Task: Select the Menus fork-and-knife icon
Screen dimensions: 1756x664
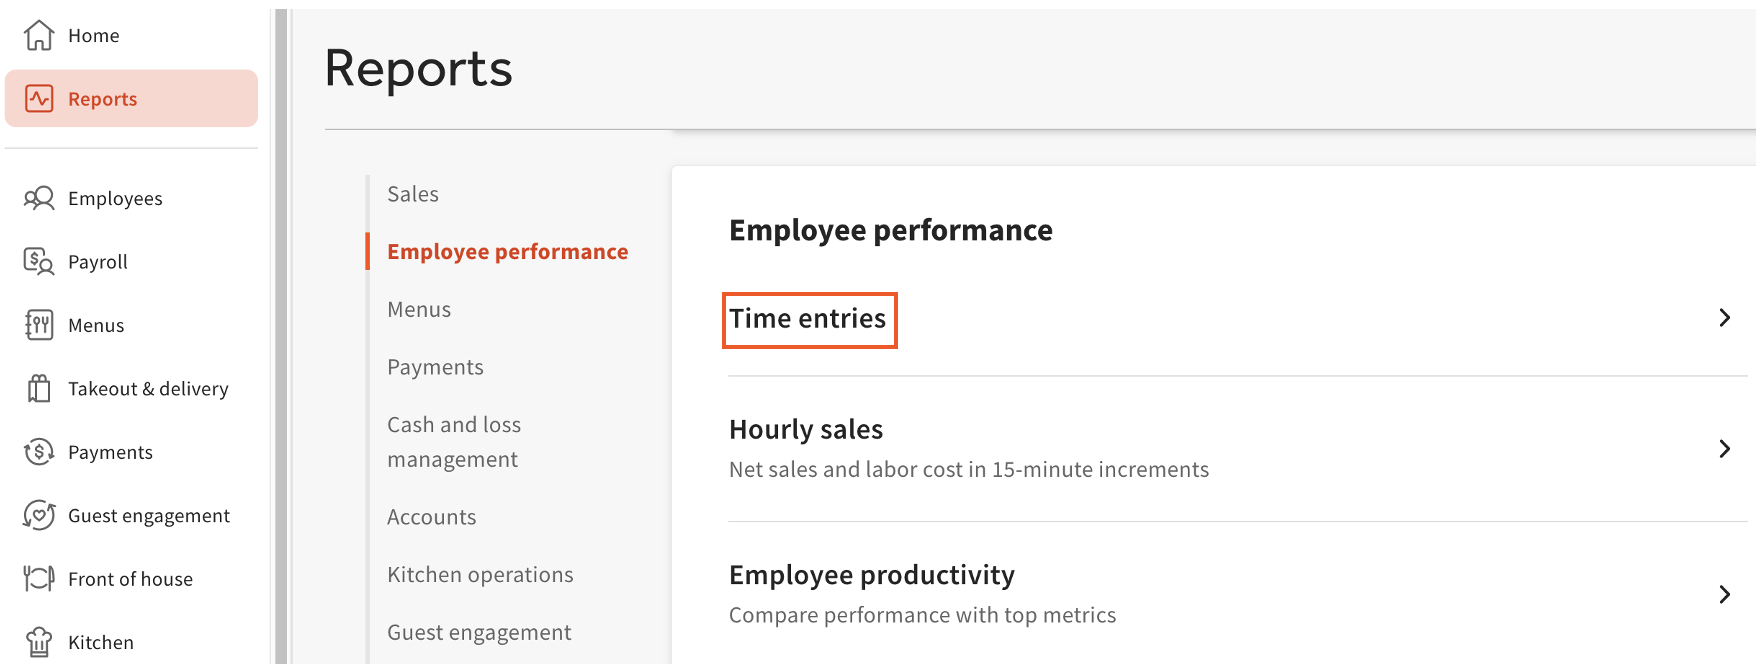Action: coord(37,325)
